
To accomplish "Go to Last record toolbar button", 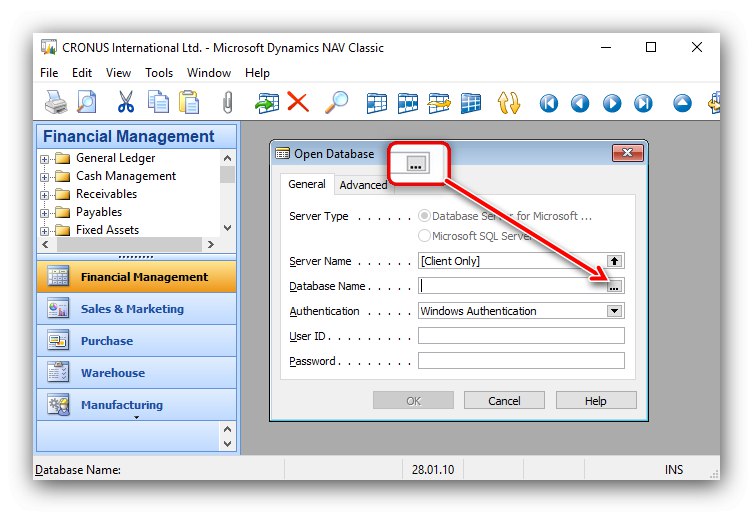I will tap(643, 103).
